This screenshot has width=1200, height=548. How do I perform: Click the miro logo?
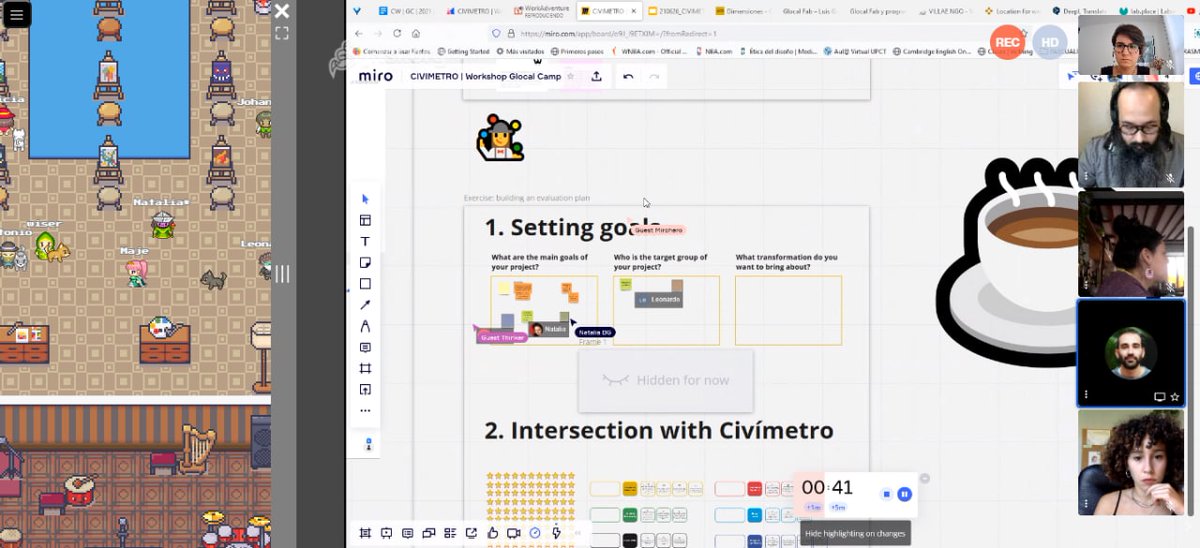tap(376, 76)
